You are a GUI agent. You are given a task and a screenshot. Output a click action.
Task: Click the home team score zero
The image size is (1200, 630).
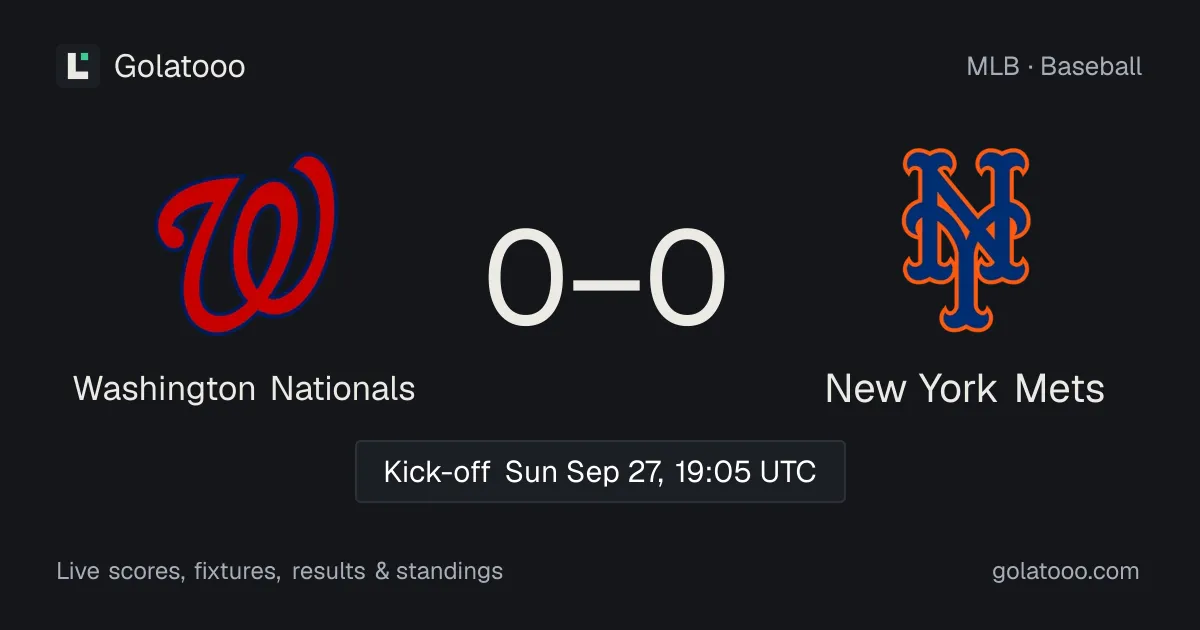(x=526, y=279)
